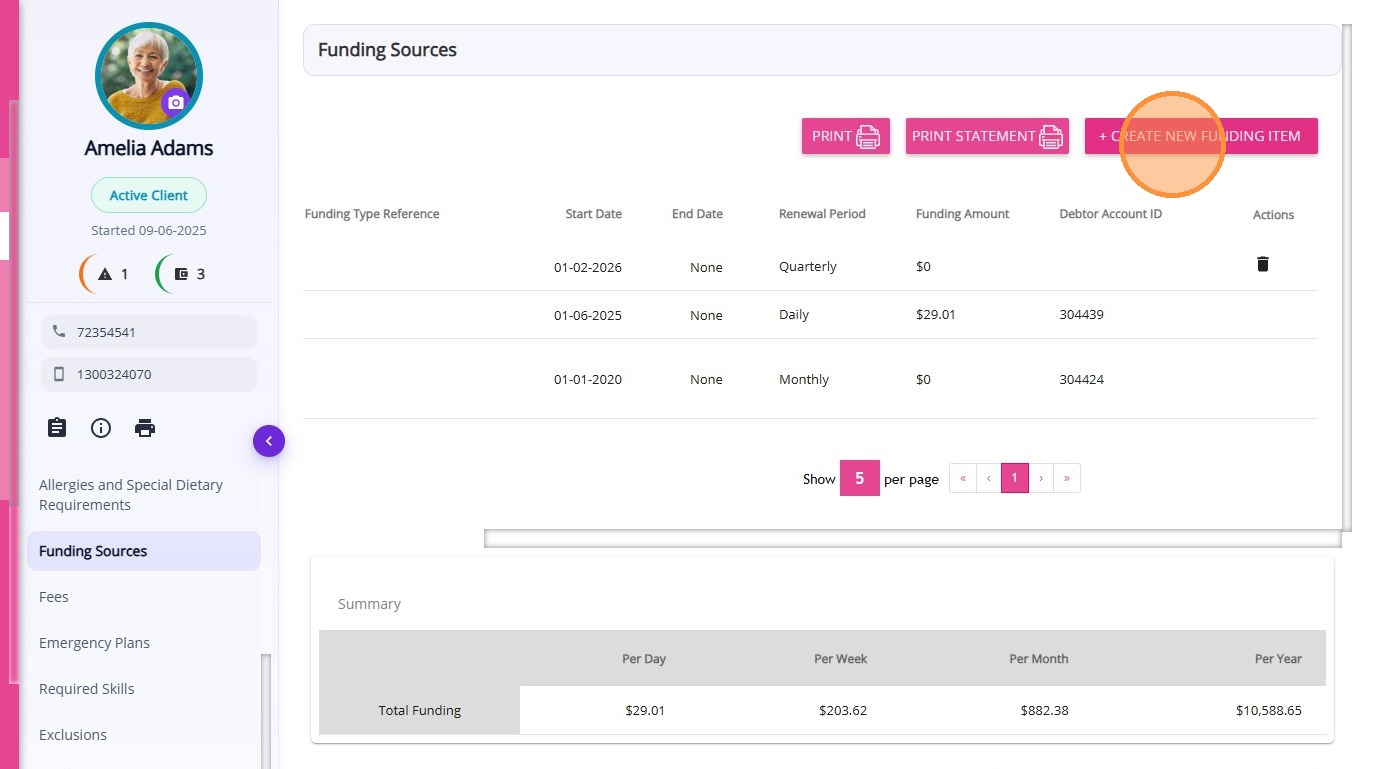
Task: Go to the next page arrow
Action: [x=1041, y=478]
